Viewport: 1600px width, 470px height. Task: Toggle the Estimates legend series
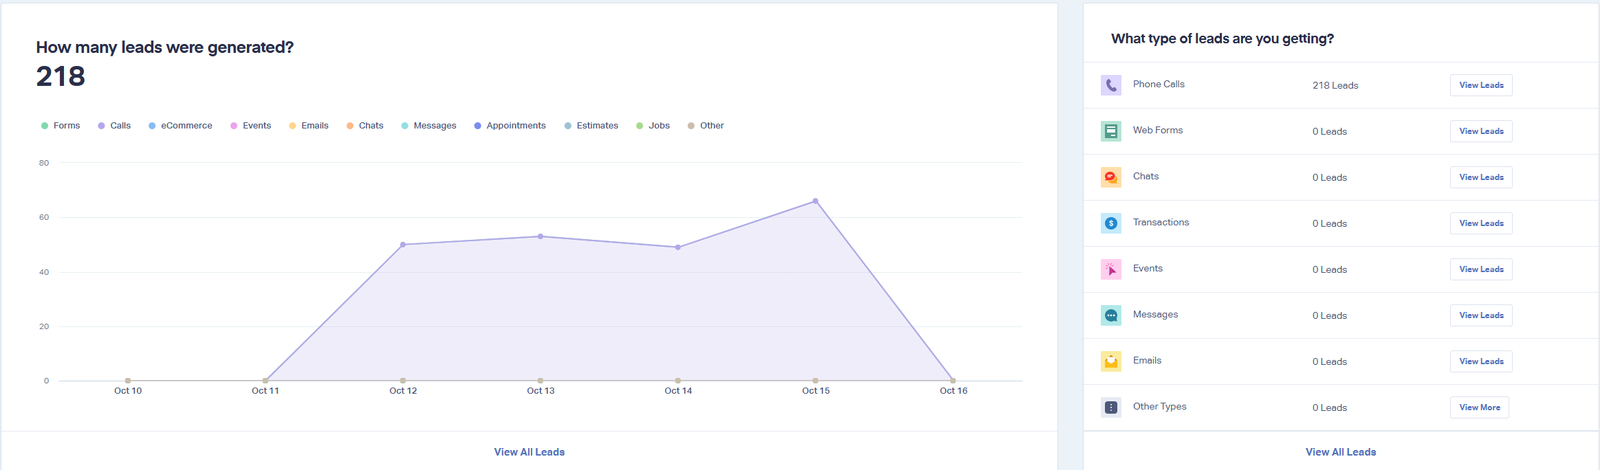tap(591, 126)
